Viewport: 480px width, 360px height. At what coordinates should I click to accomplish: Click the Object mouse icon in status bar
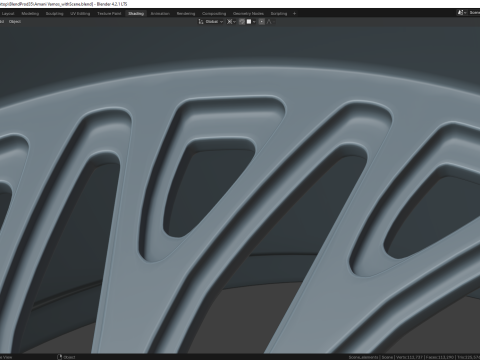point(60,357)
